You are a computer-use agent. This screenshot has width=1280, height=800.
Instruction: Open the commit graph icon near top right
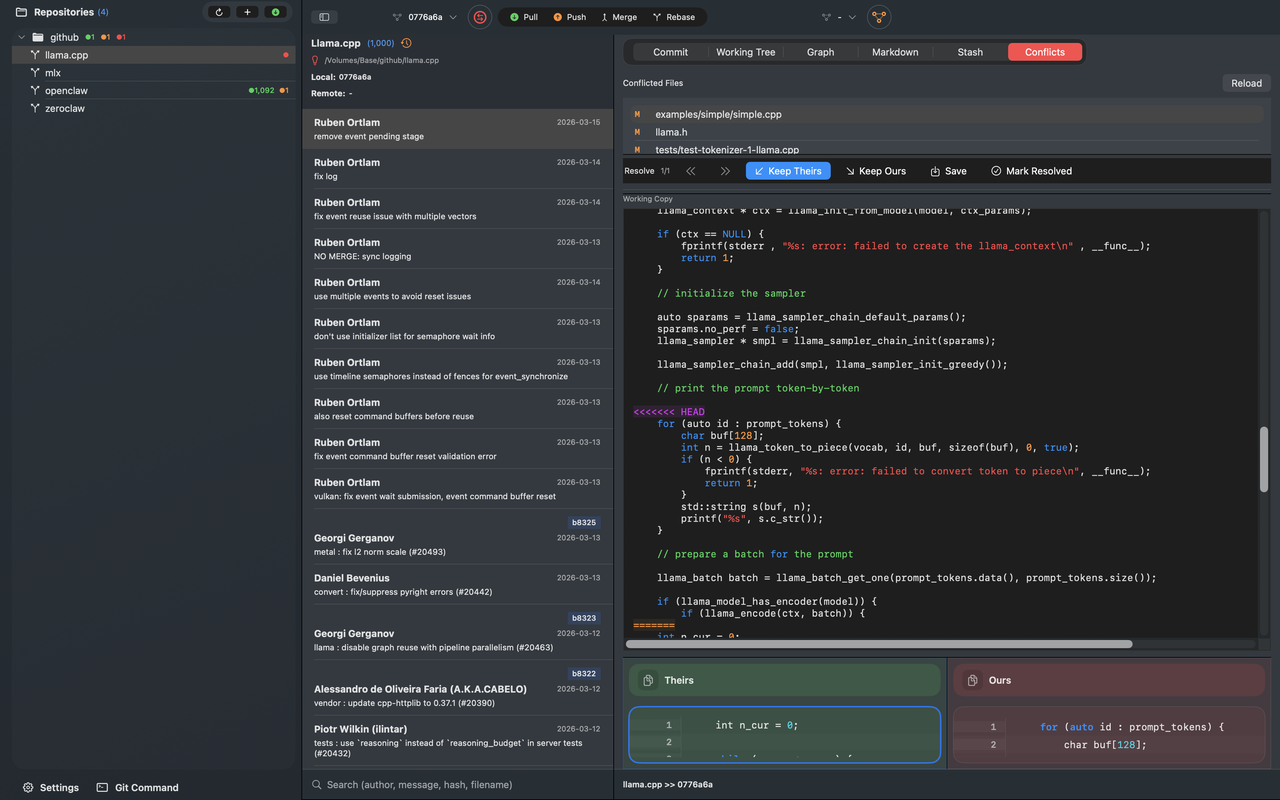point(878,17)
